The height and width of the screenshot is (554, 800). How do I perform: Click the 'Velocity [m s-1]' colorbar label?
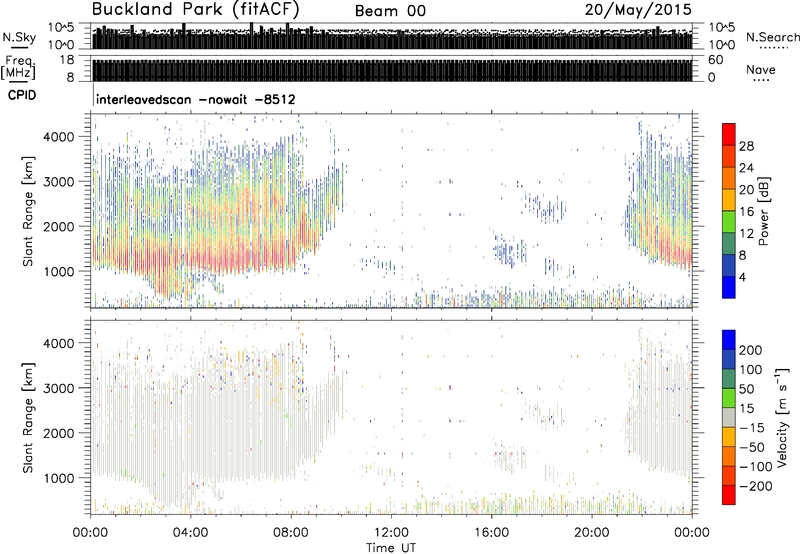point(782,417)
